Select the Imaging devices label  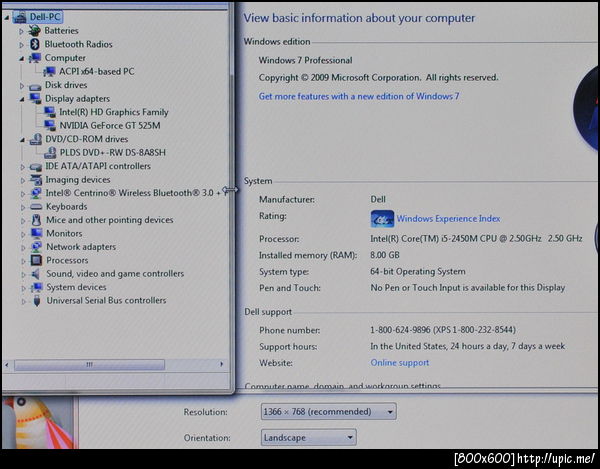click(x=78, y=179)
